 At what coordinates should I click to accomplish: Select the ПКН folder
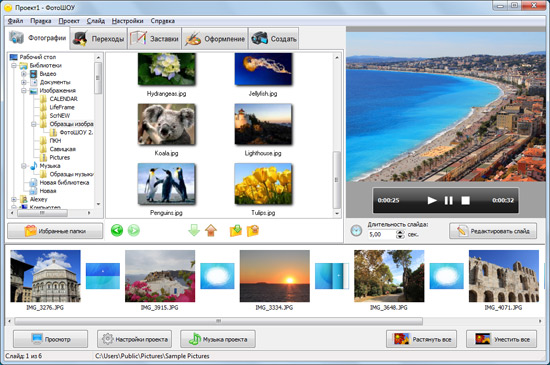pos(51,141)
